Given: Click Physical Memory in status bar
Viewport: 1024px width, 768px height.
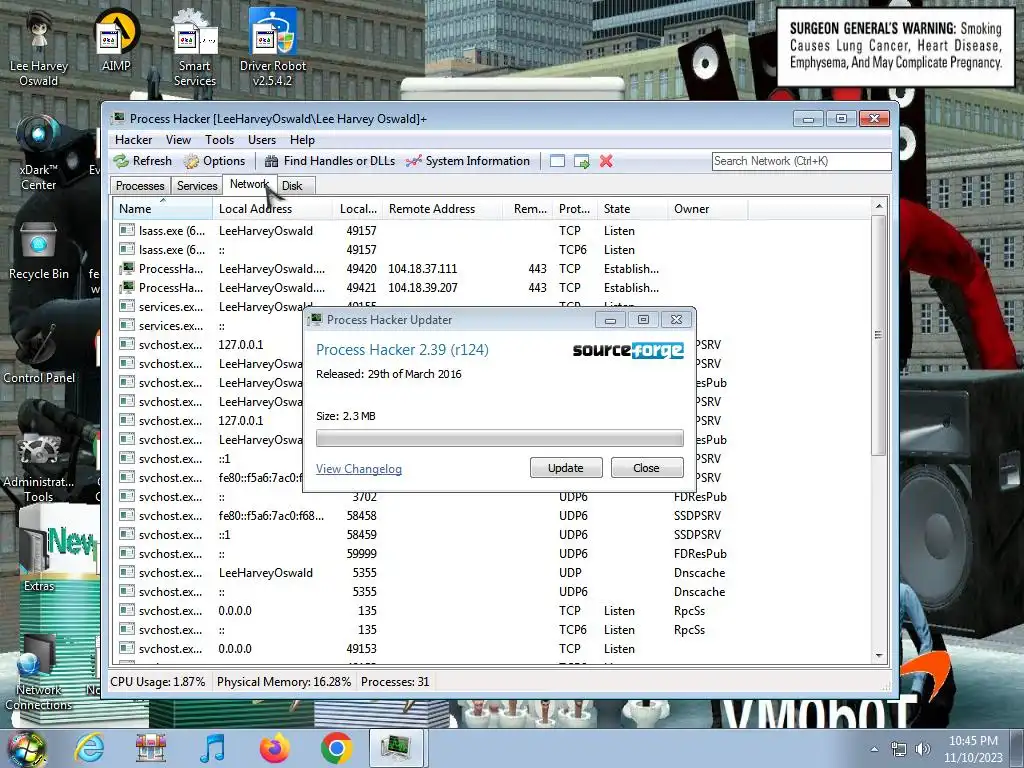Looking at the screenshot, I should [x=283, y=682].
